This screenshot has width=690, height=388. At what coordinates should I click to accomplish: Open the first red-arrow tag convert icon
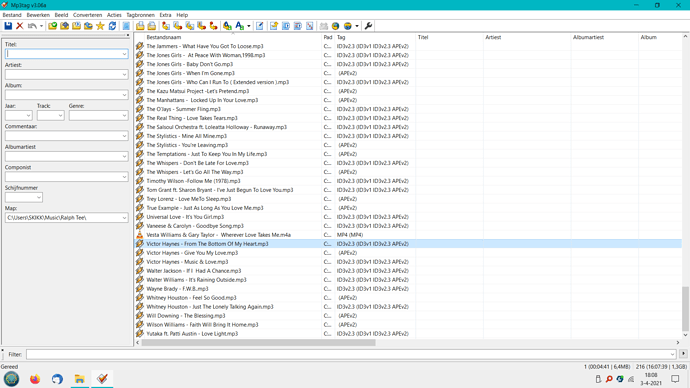point(165,26)
